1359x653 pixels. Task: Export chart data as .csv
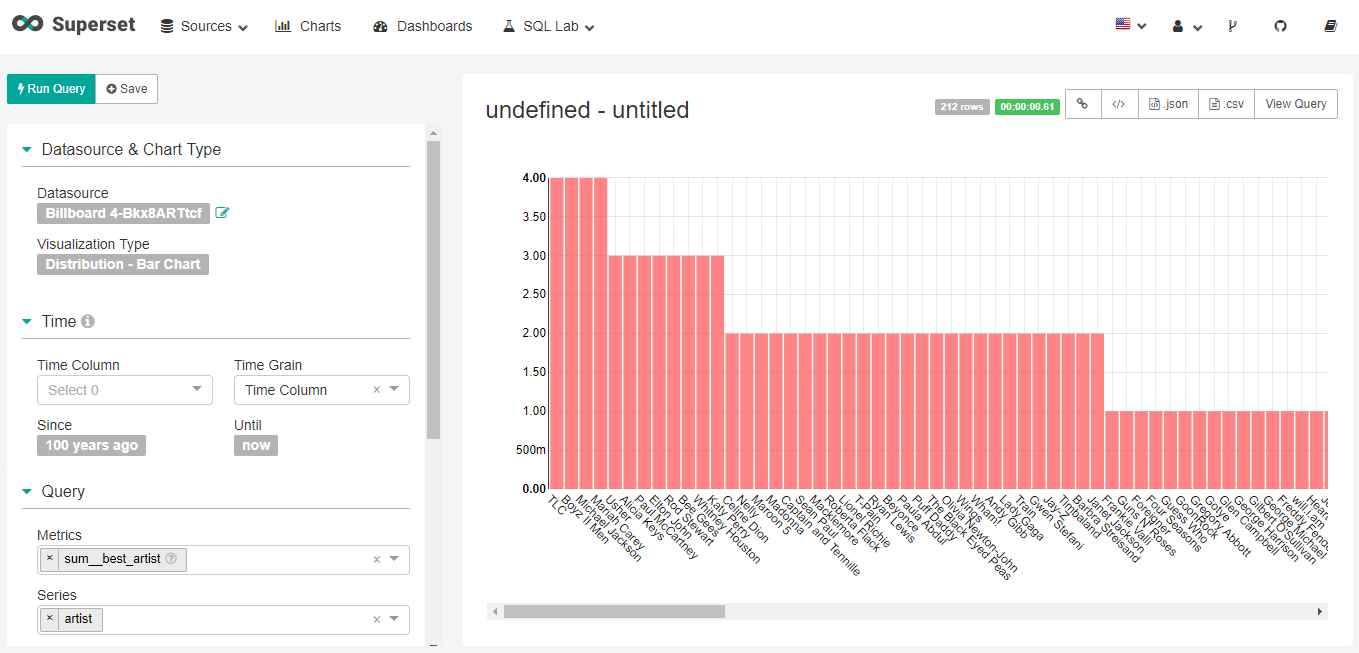(x=1226, y=104)
